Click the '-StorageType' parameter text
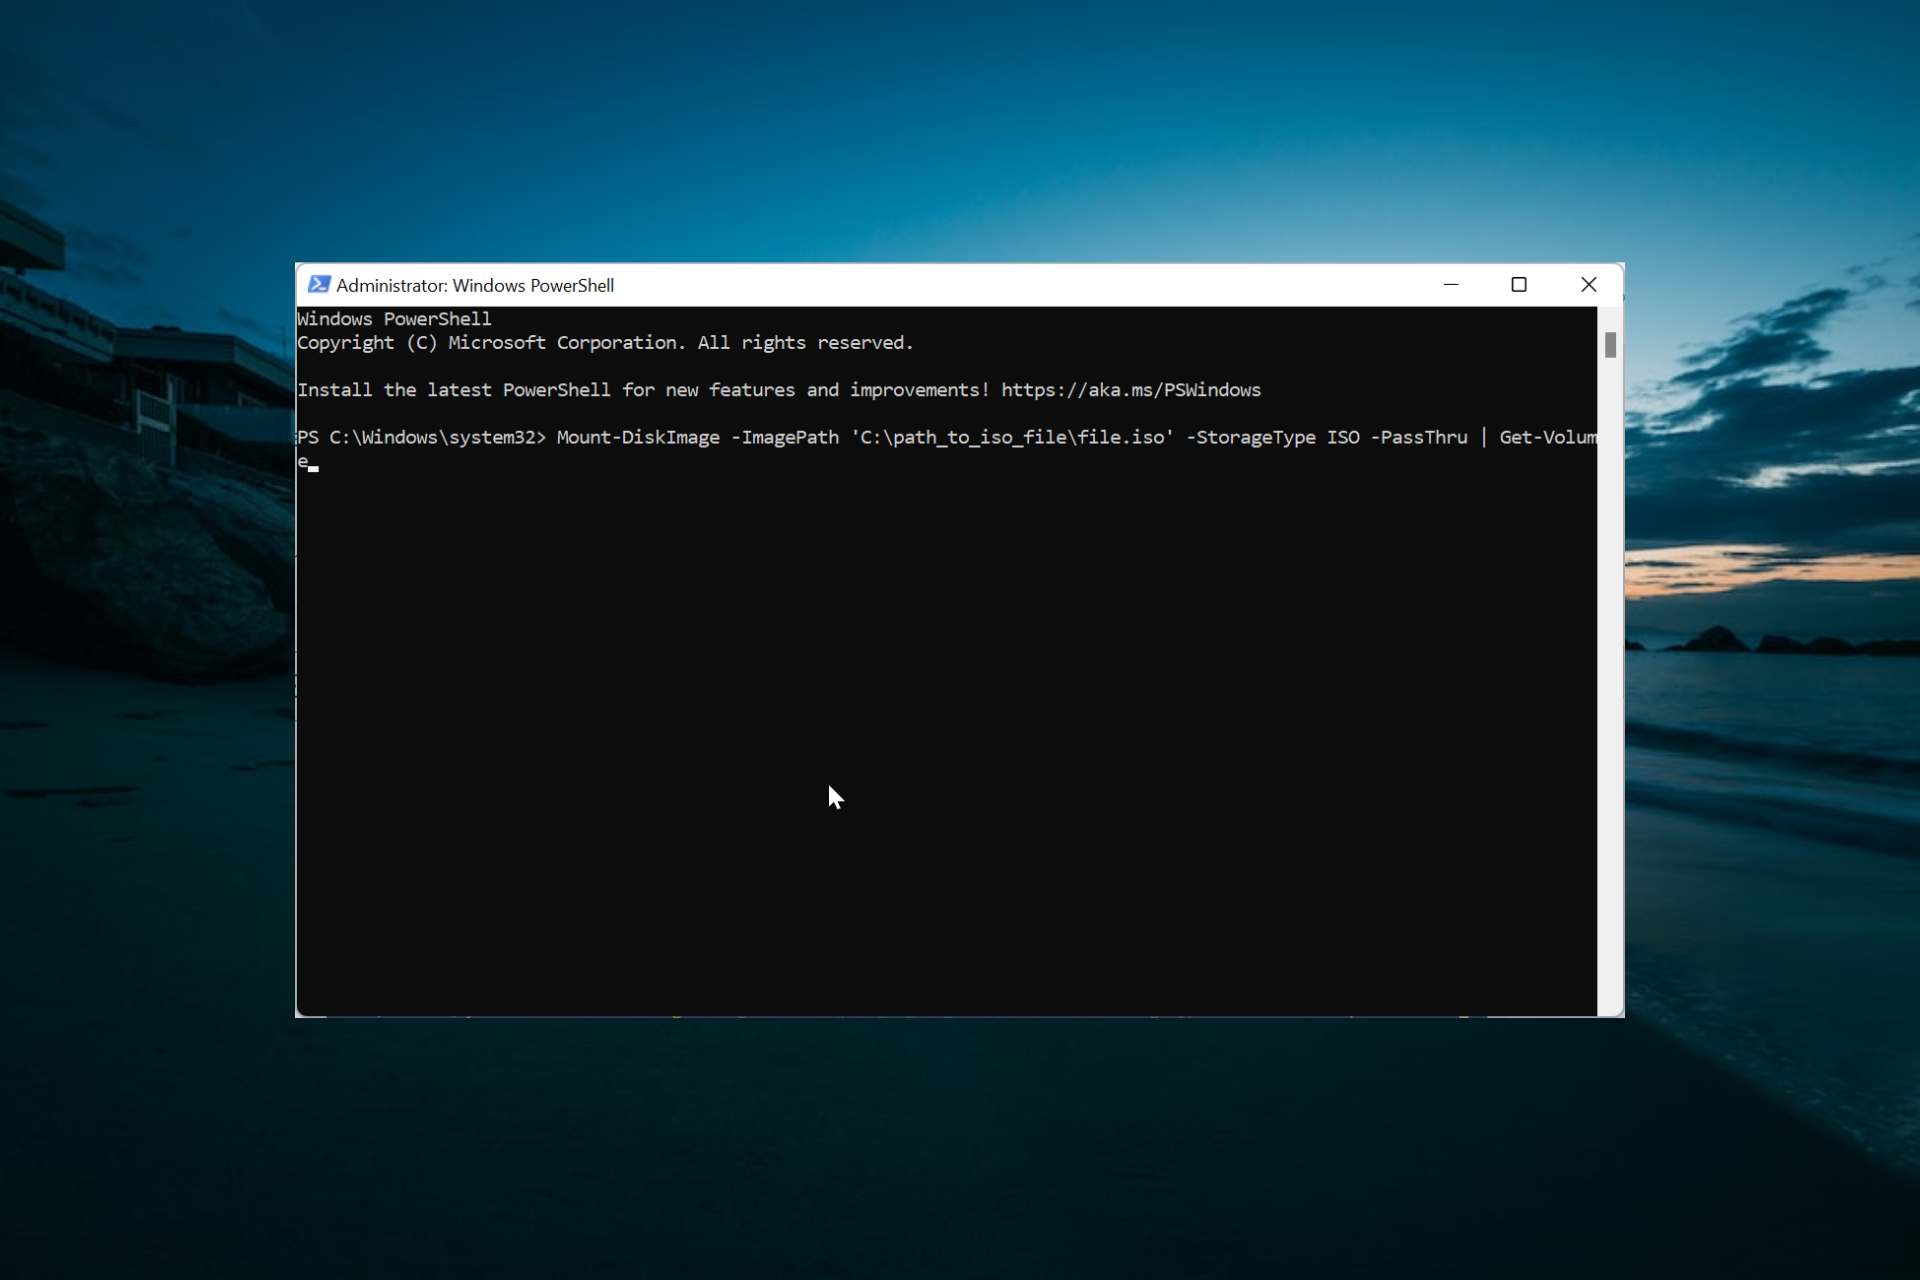1920x1280 pixels. [x=1251, y=437]
